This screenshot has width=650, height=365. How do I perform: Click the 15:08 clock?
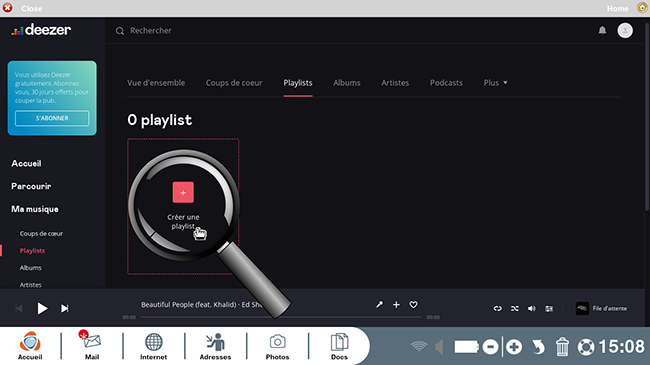622,347
